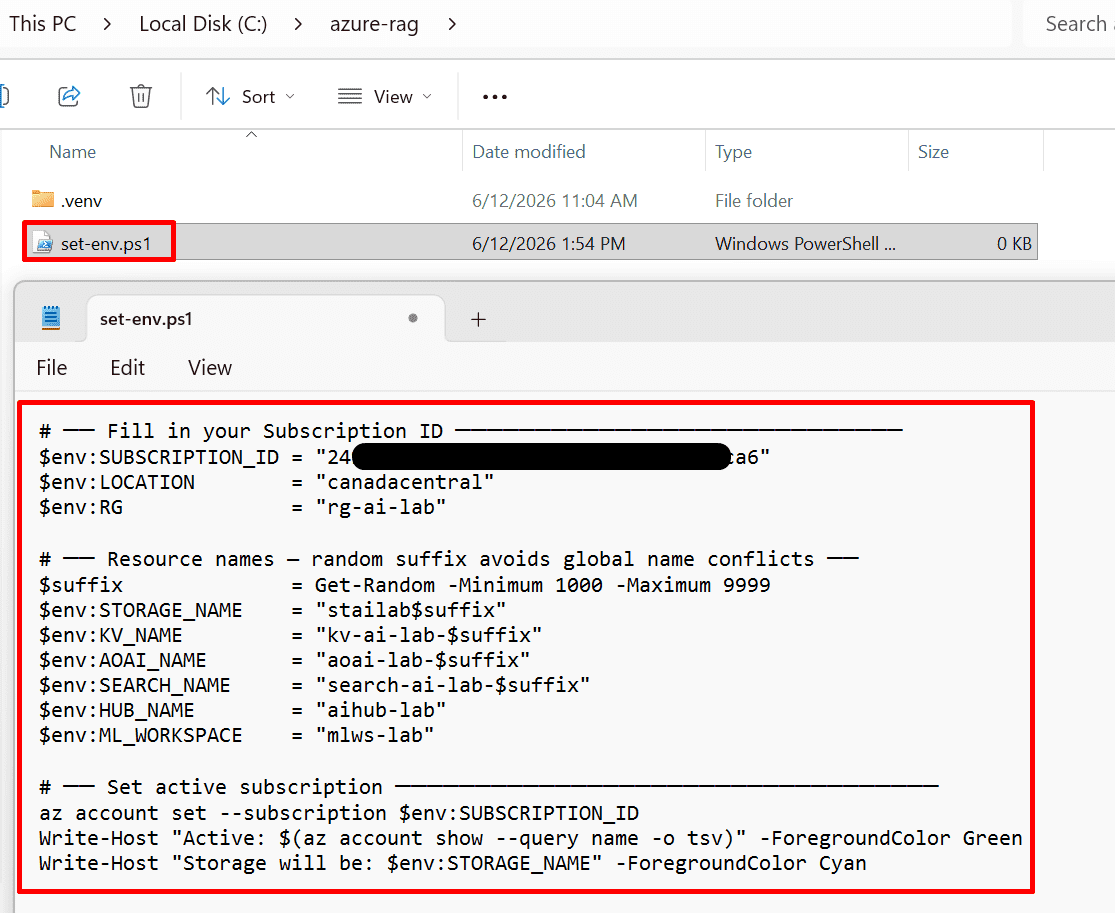Open Notepad's View menu
Image resolution: width=1115 pixels, height=913 pixels.
210,368
